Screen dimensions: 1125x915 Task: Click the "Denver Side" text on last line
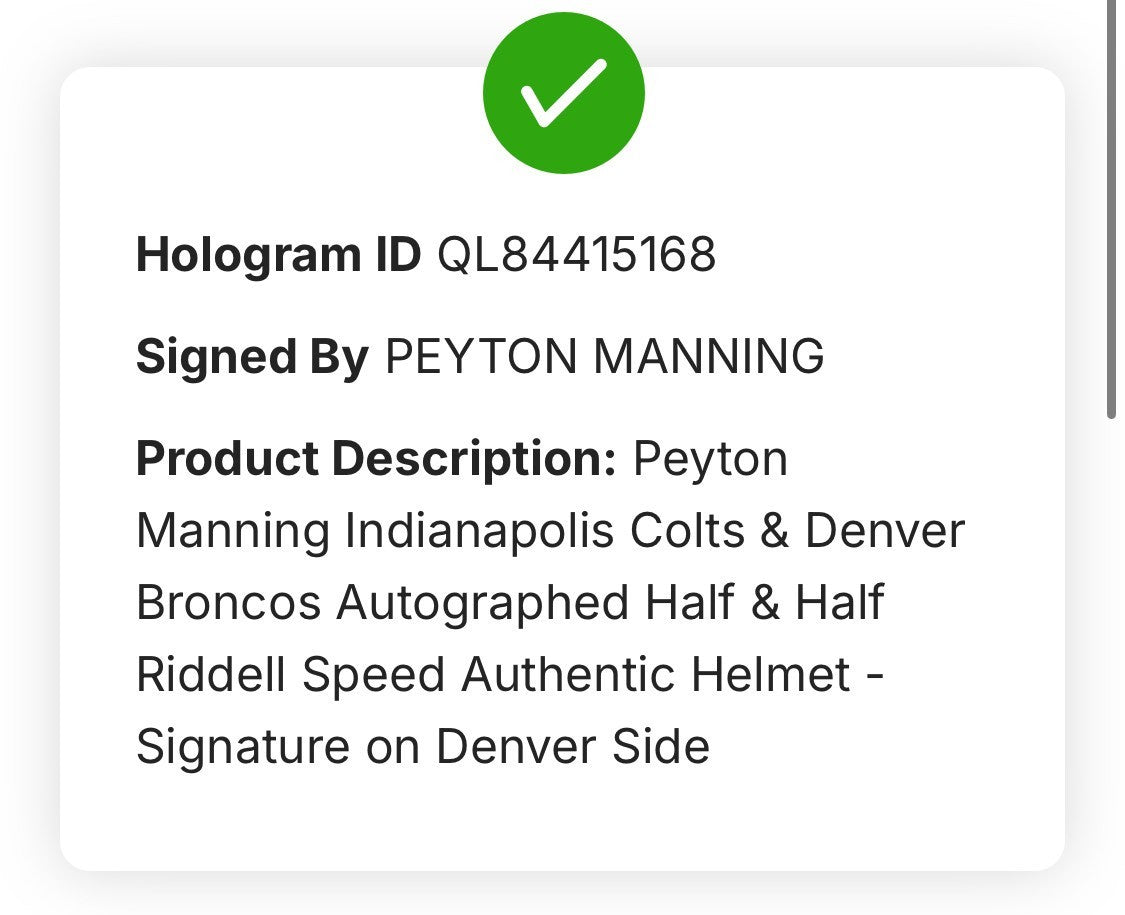pyautogui.click(x=573, y=747)
